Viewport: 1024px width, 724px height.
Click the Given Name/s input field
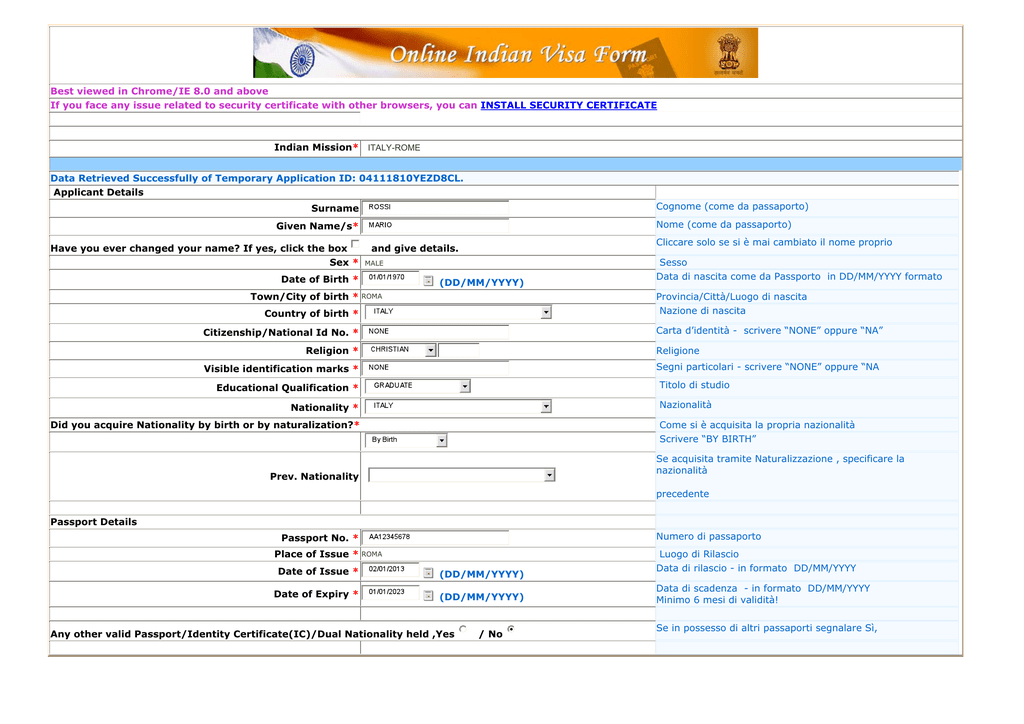[435, 225]
